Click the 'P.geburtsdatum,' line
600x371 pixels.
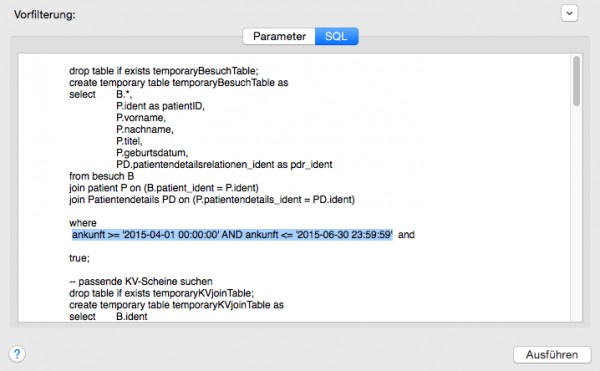pos(152,153)
